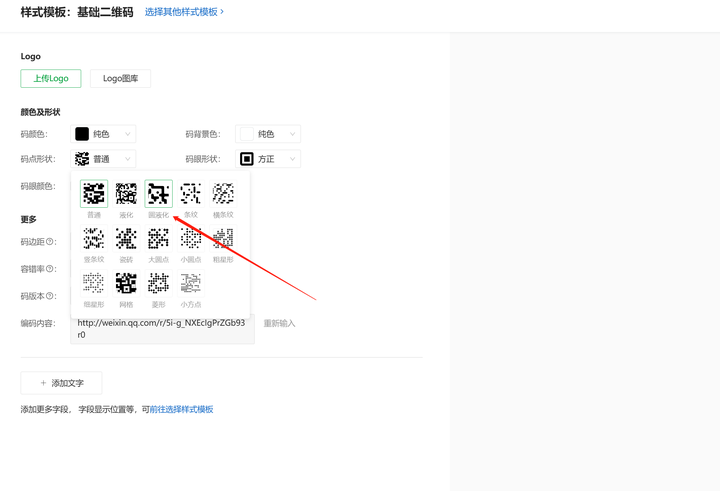Click the 编码内容 URL text field

pos(163,329)
